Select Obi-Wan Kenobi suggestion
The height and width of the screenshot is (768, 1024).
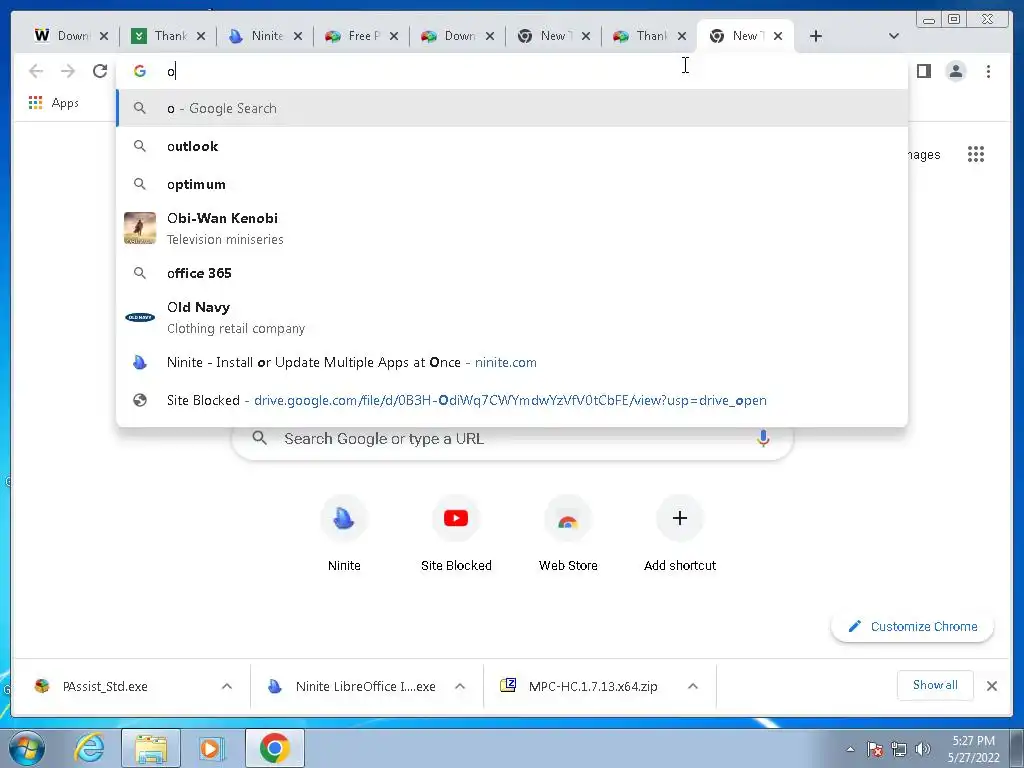pyautogui.click(x=512, y=229)
